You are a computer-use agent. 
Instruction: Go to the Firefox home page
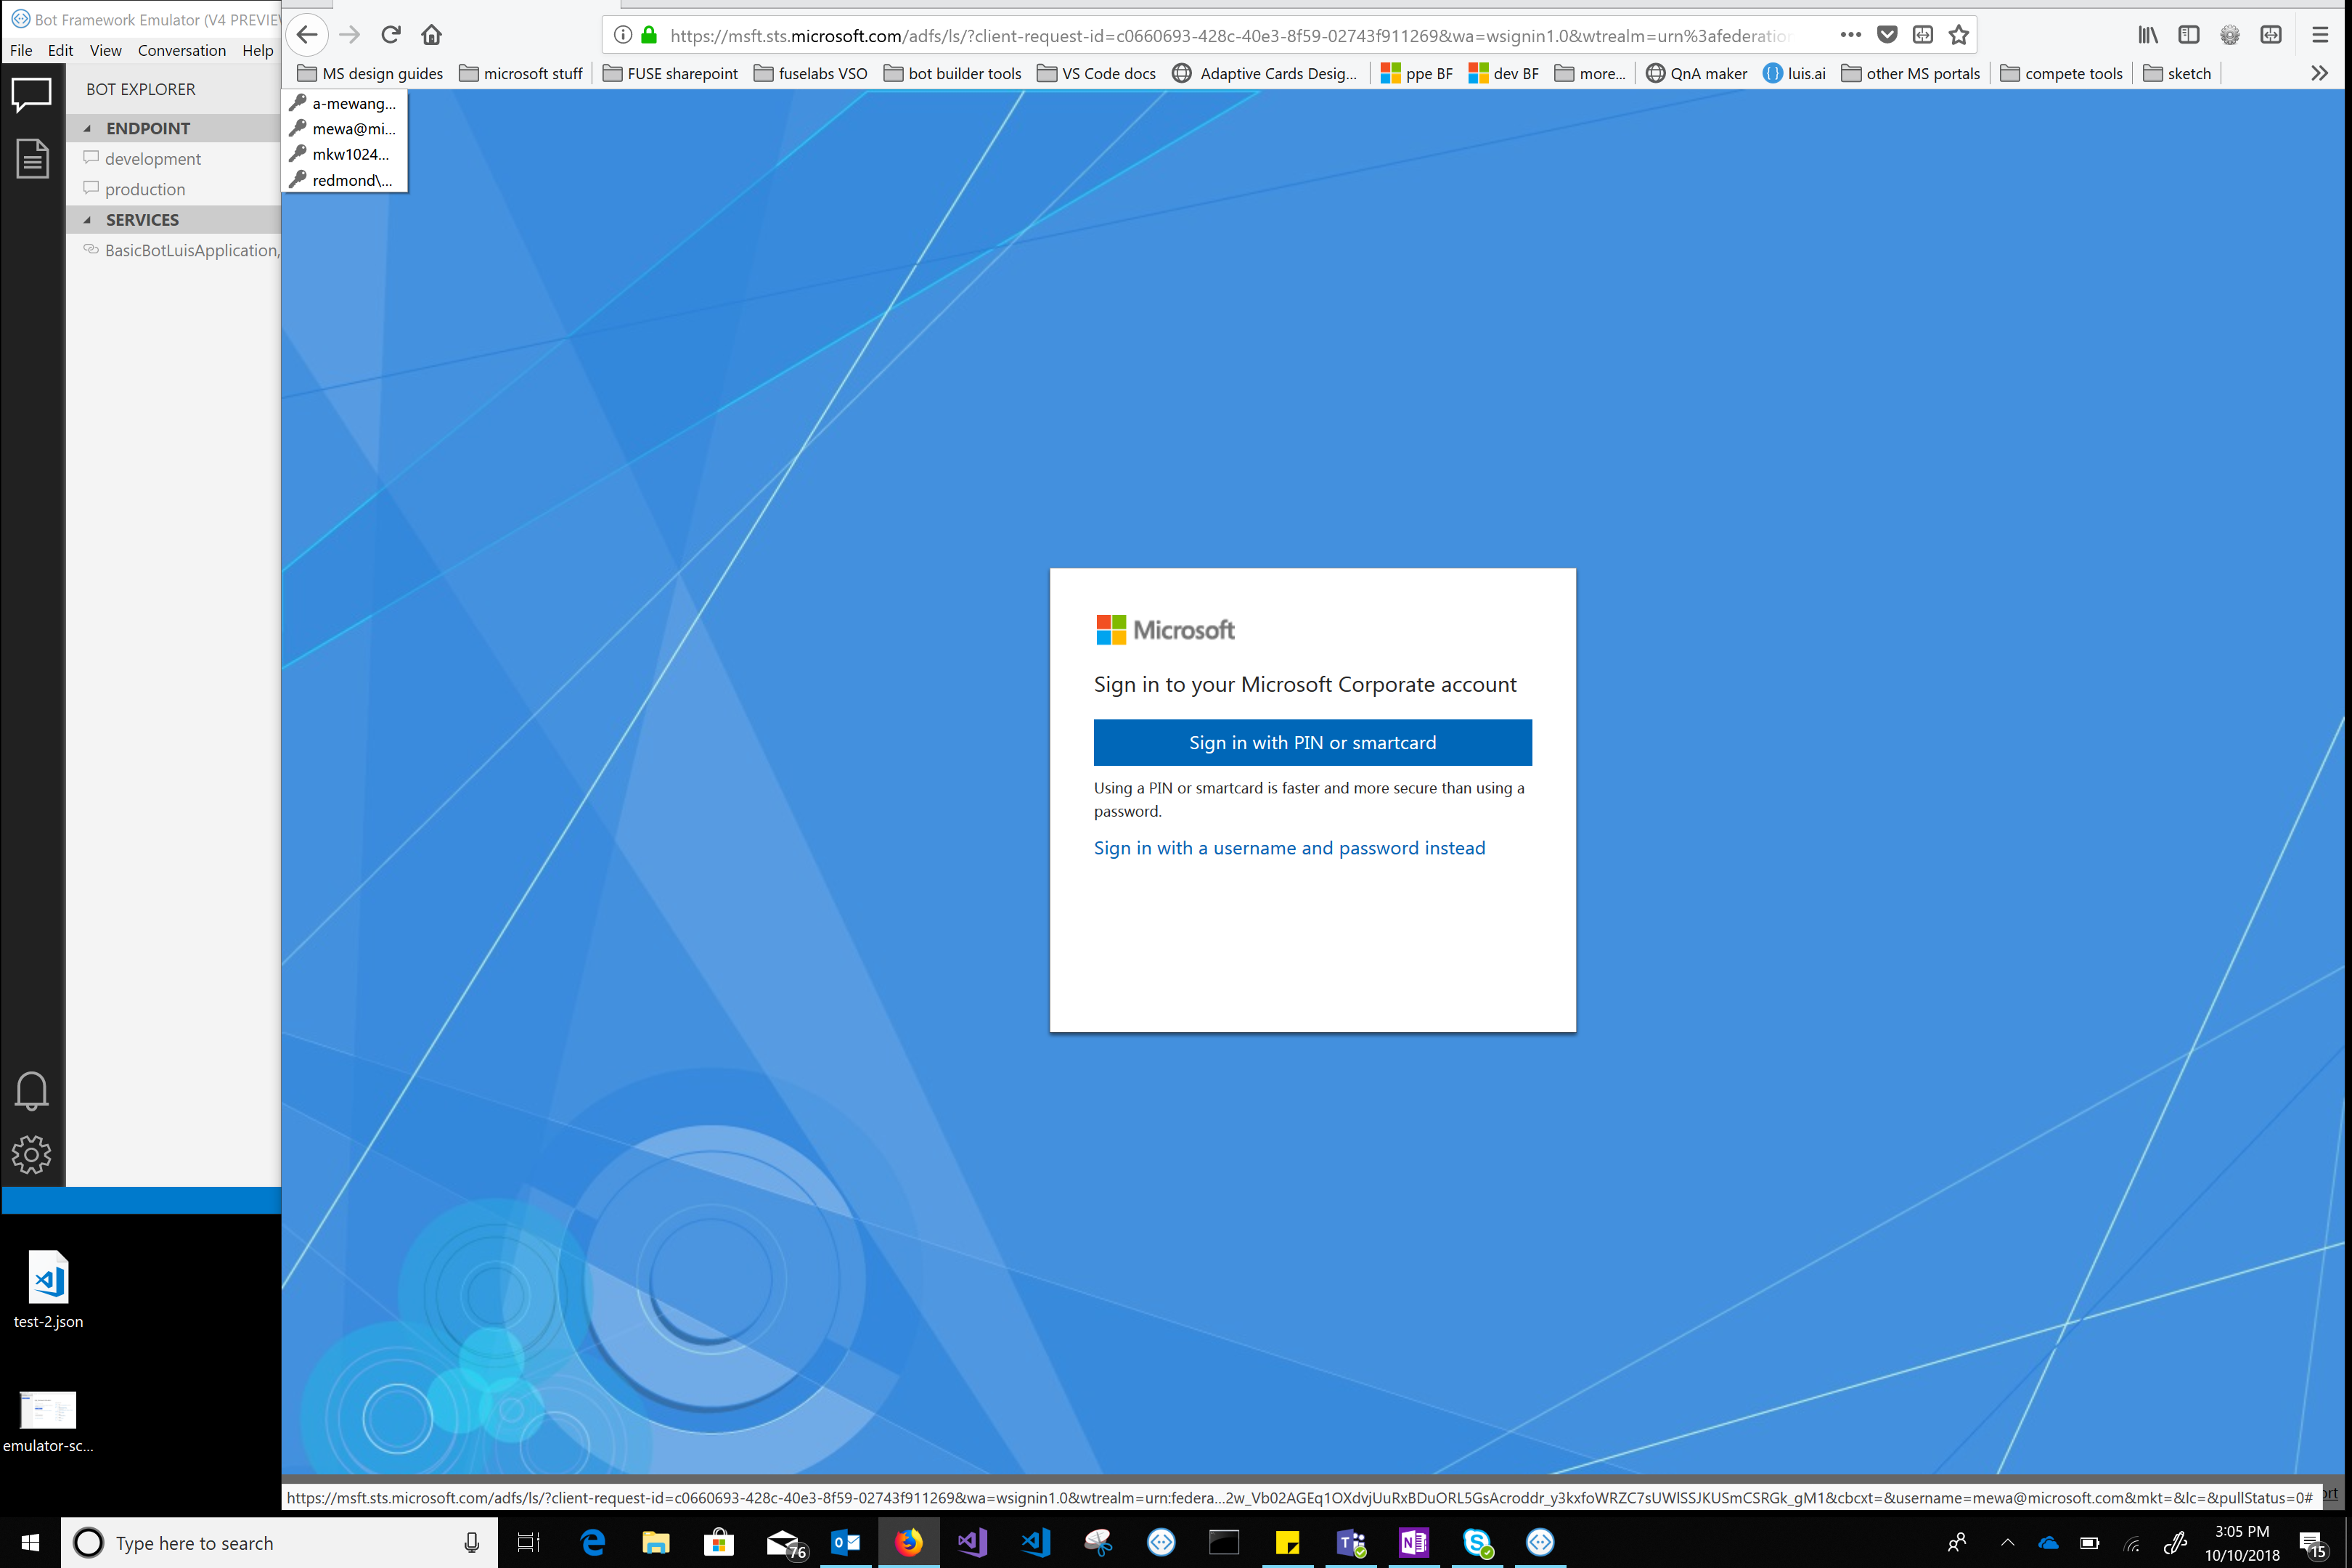(431, 34)
